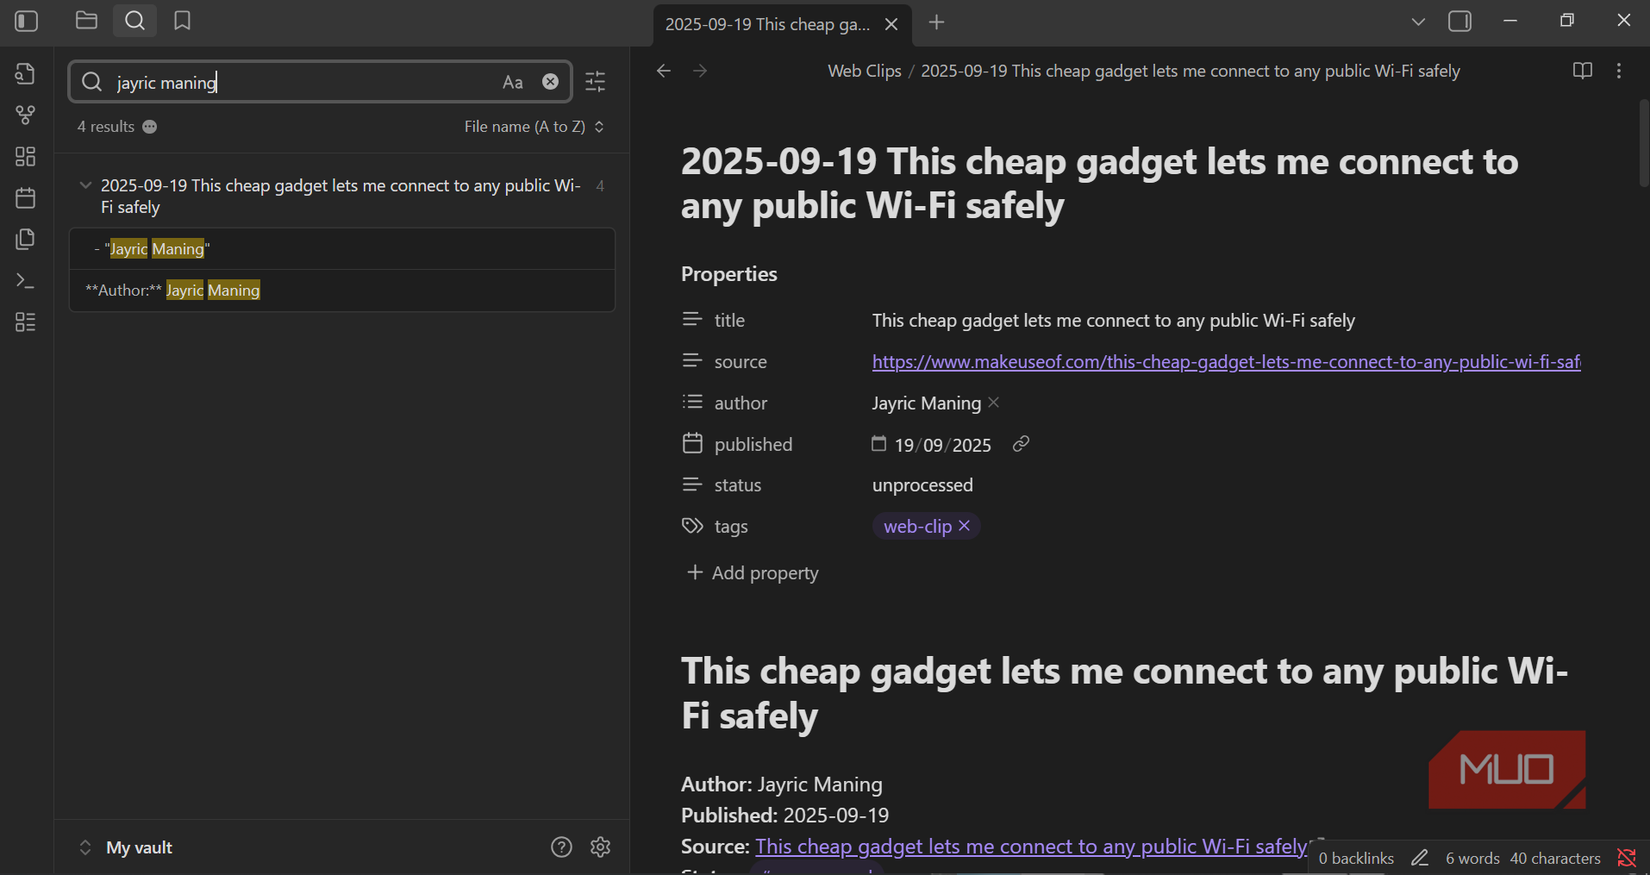Click the bottom ribbon list icon
Image resolution: width=1650 pixels, height=875 pixels.
click(x=26, y=322)
